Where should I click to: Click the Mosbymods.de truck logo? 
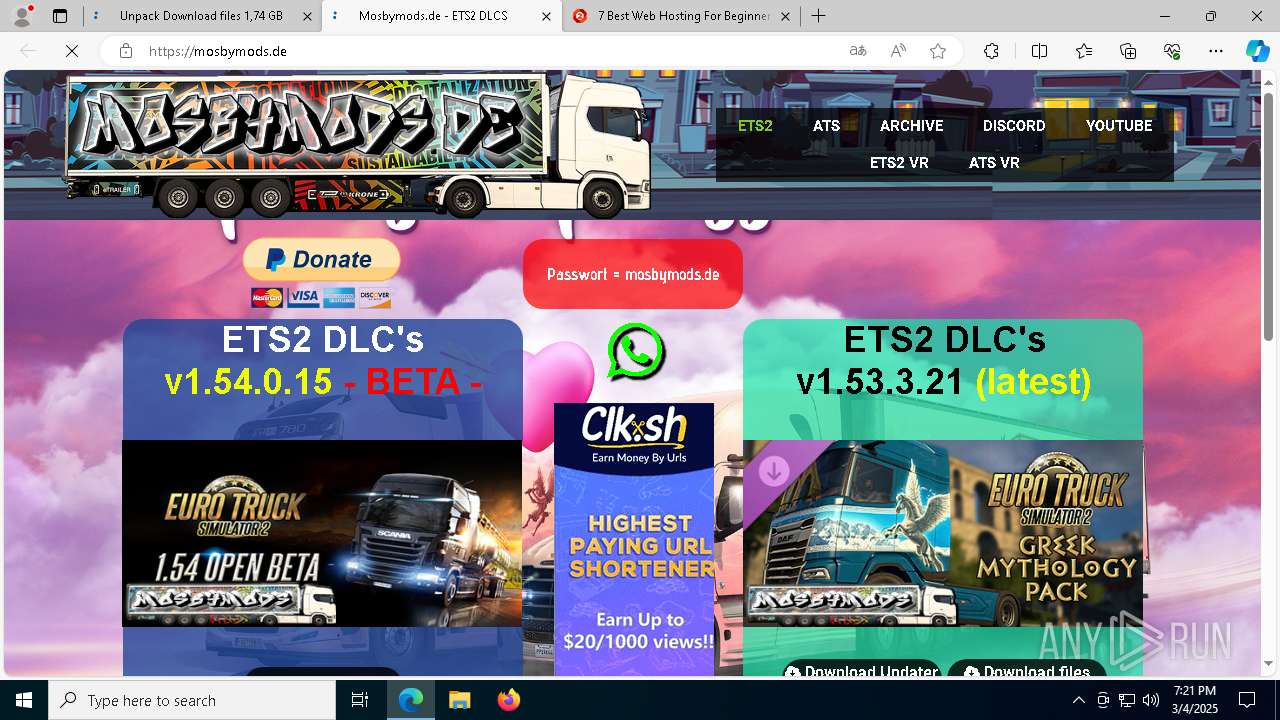pos(357,145)
